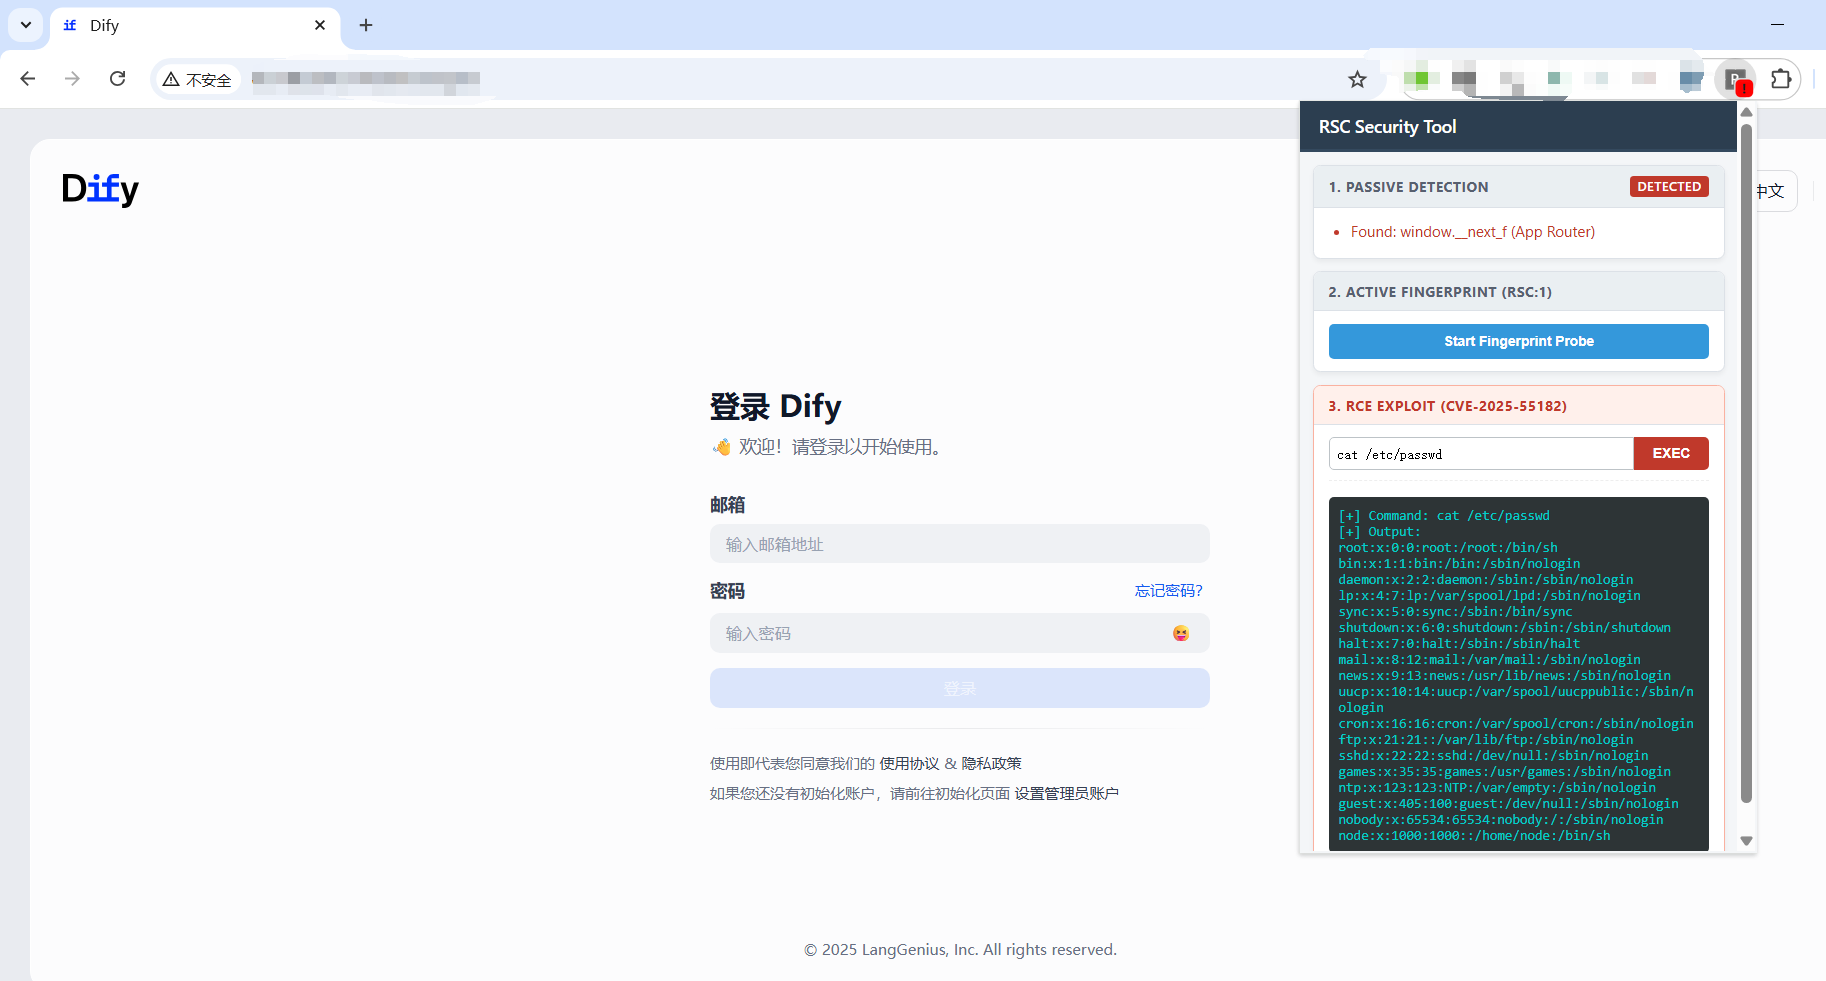Click the browser forward arrow

(x=72, y=79)
